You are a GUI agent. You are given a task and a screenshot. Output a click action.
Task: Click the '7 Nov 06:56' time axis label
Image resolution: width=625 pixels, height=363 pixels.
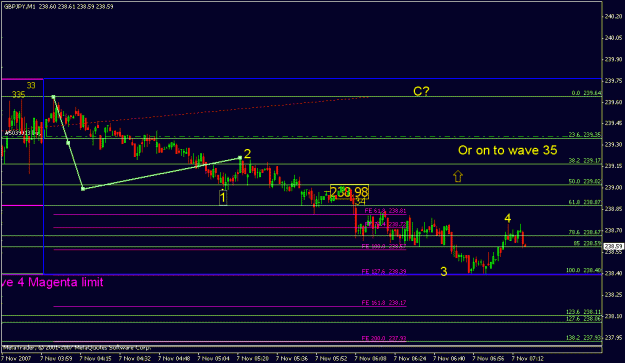488,358
